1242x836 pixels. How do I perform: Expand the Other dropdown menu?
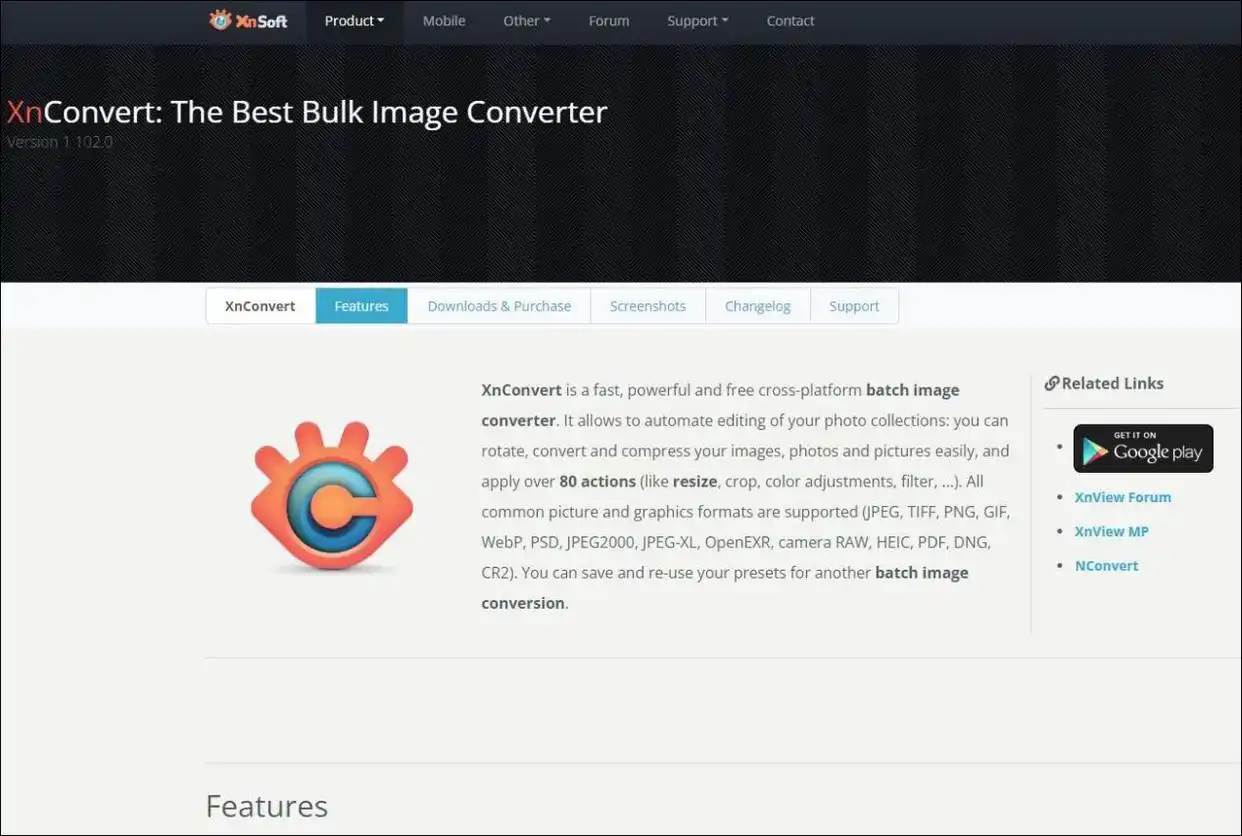[527, 21]
